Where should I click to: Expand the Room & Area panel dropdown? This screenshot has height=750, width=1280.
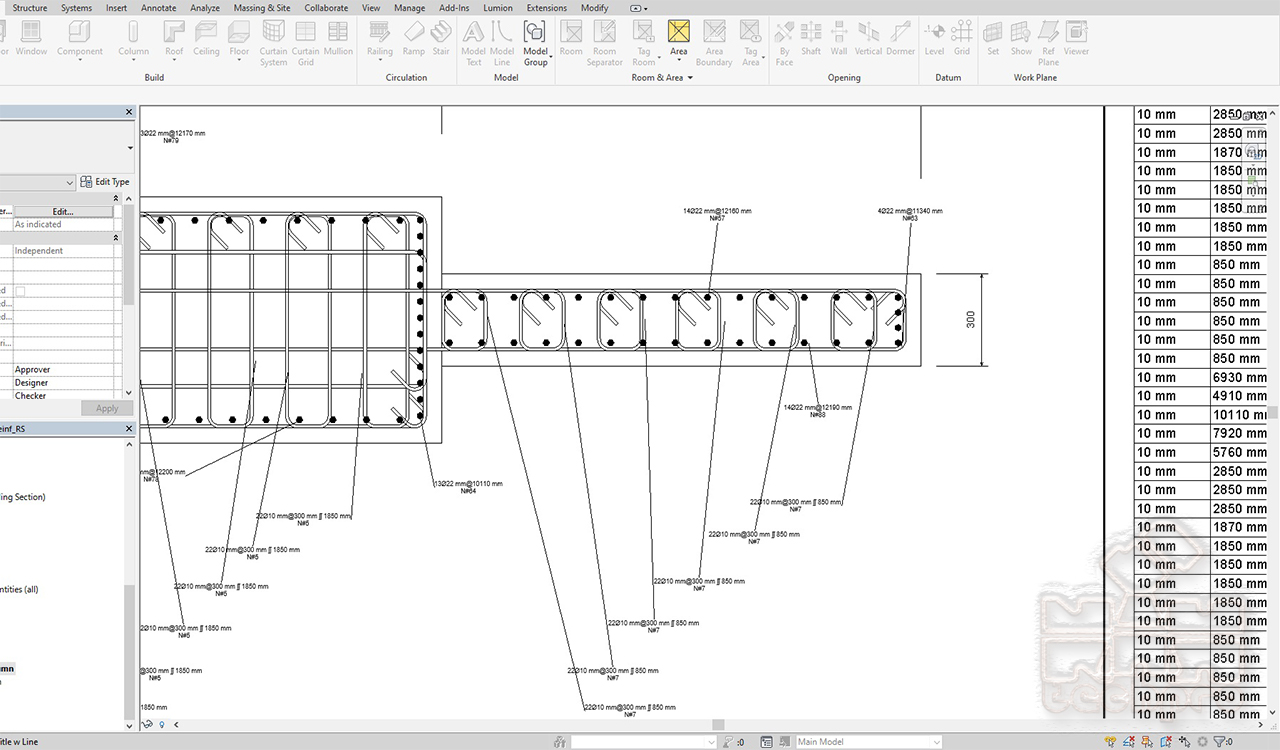click(689, 77)
